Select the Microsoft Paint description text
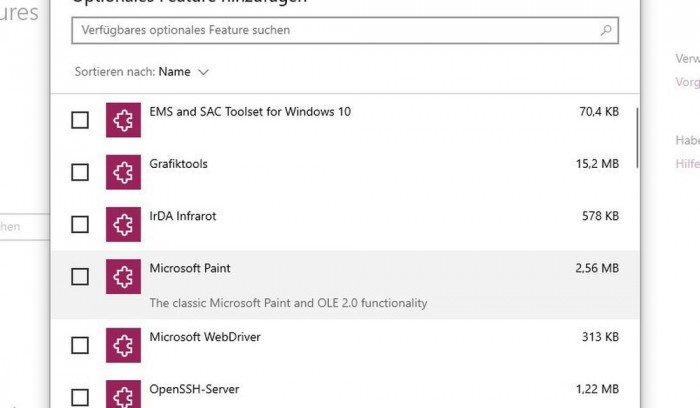Image resolution: width=700 pixels, height=408 pixels. click(x=288, y=302)
